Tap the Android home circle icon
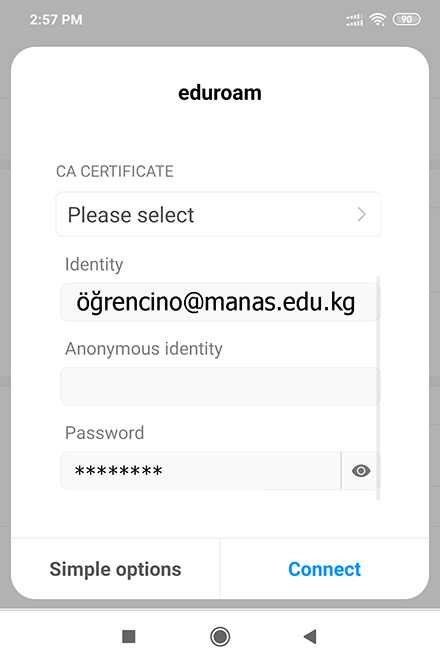Image resolution: width=440 pixels, height=663 pixels. 220,636
